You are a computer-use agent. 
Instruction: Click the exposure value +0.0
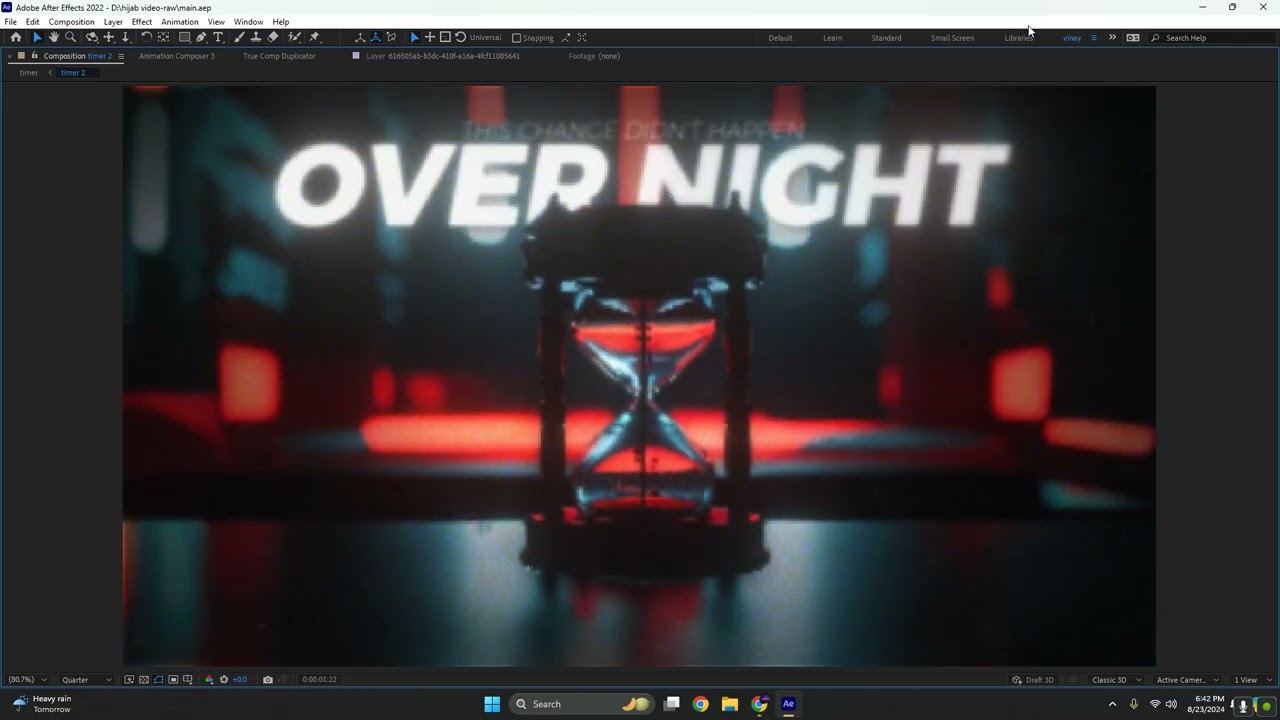coord(240,680)
